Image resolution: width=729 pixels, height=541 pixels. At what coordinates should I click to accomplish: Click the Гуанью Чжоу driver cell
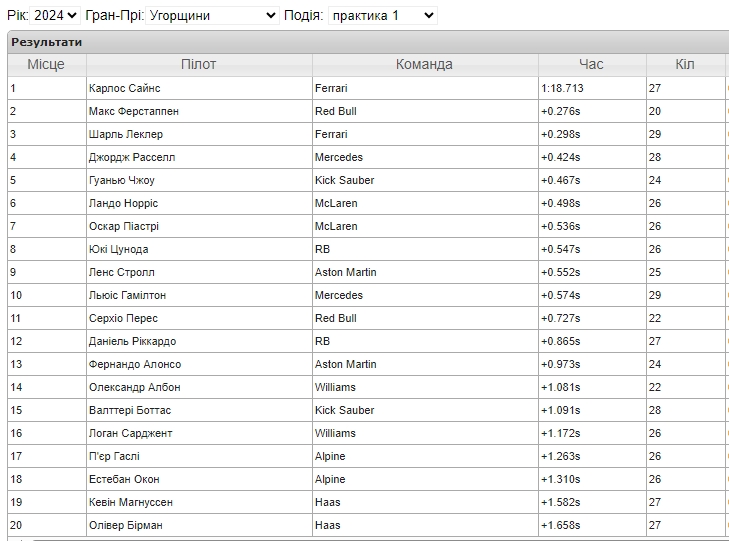[199, 180]
